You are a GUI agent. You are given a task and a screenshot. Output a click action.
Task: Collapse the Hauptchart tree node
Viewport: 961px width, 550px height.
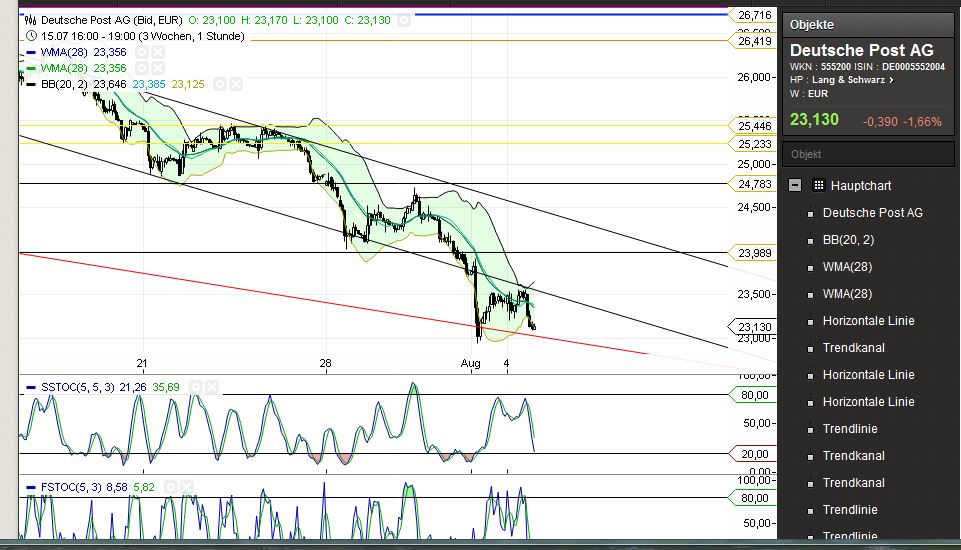pos(795,185)
